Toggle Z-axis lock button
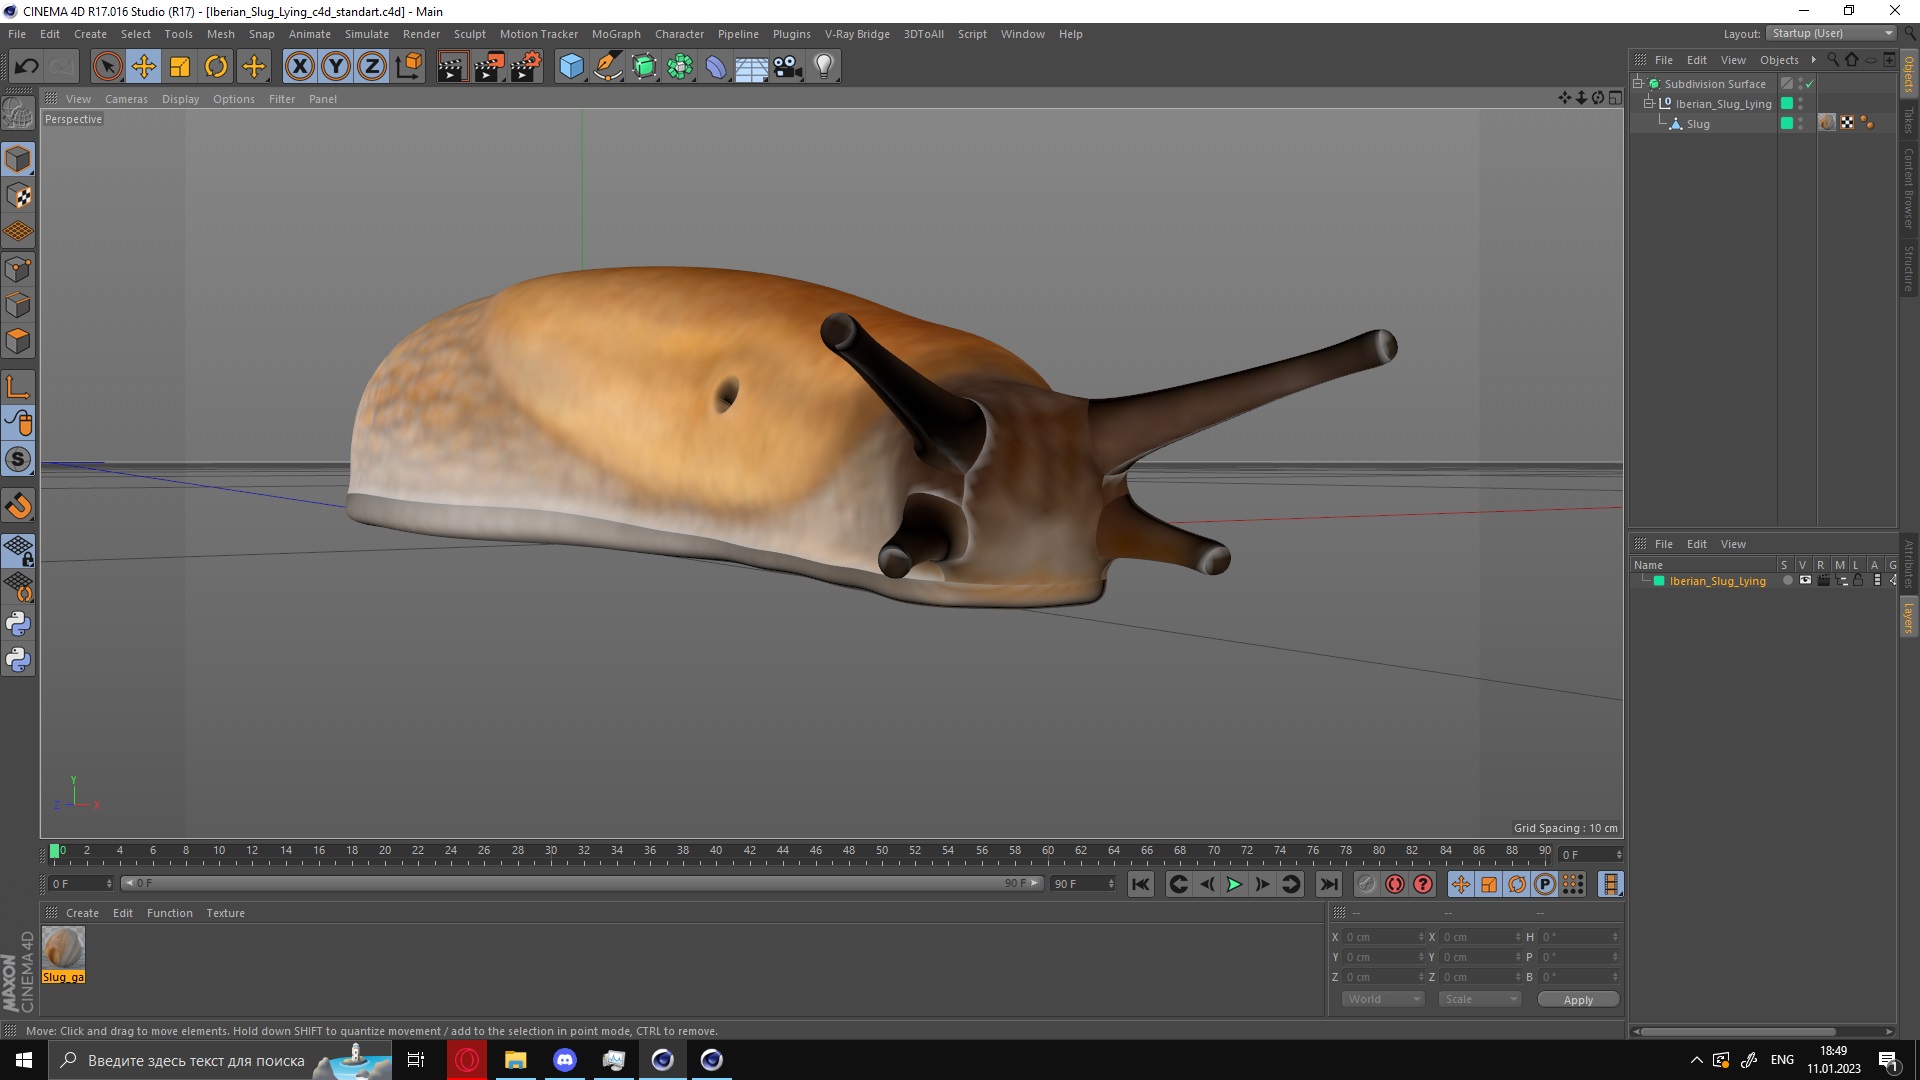 [371, 67]
